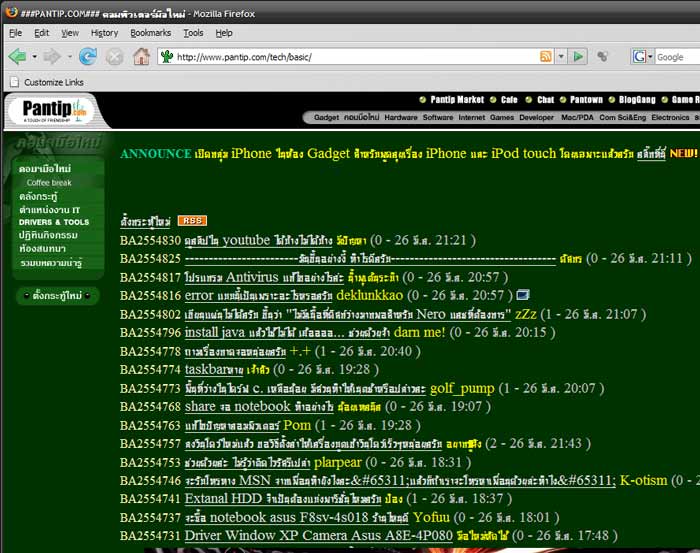Open the Back history dropdown arrow
The height and width of the screenshot is (553, 700).
(34, 57)
